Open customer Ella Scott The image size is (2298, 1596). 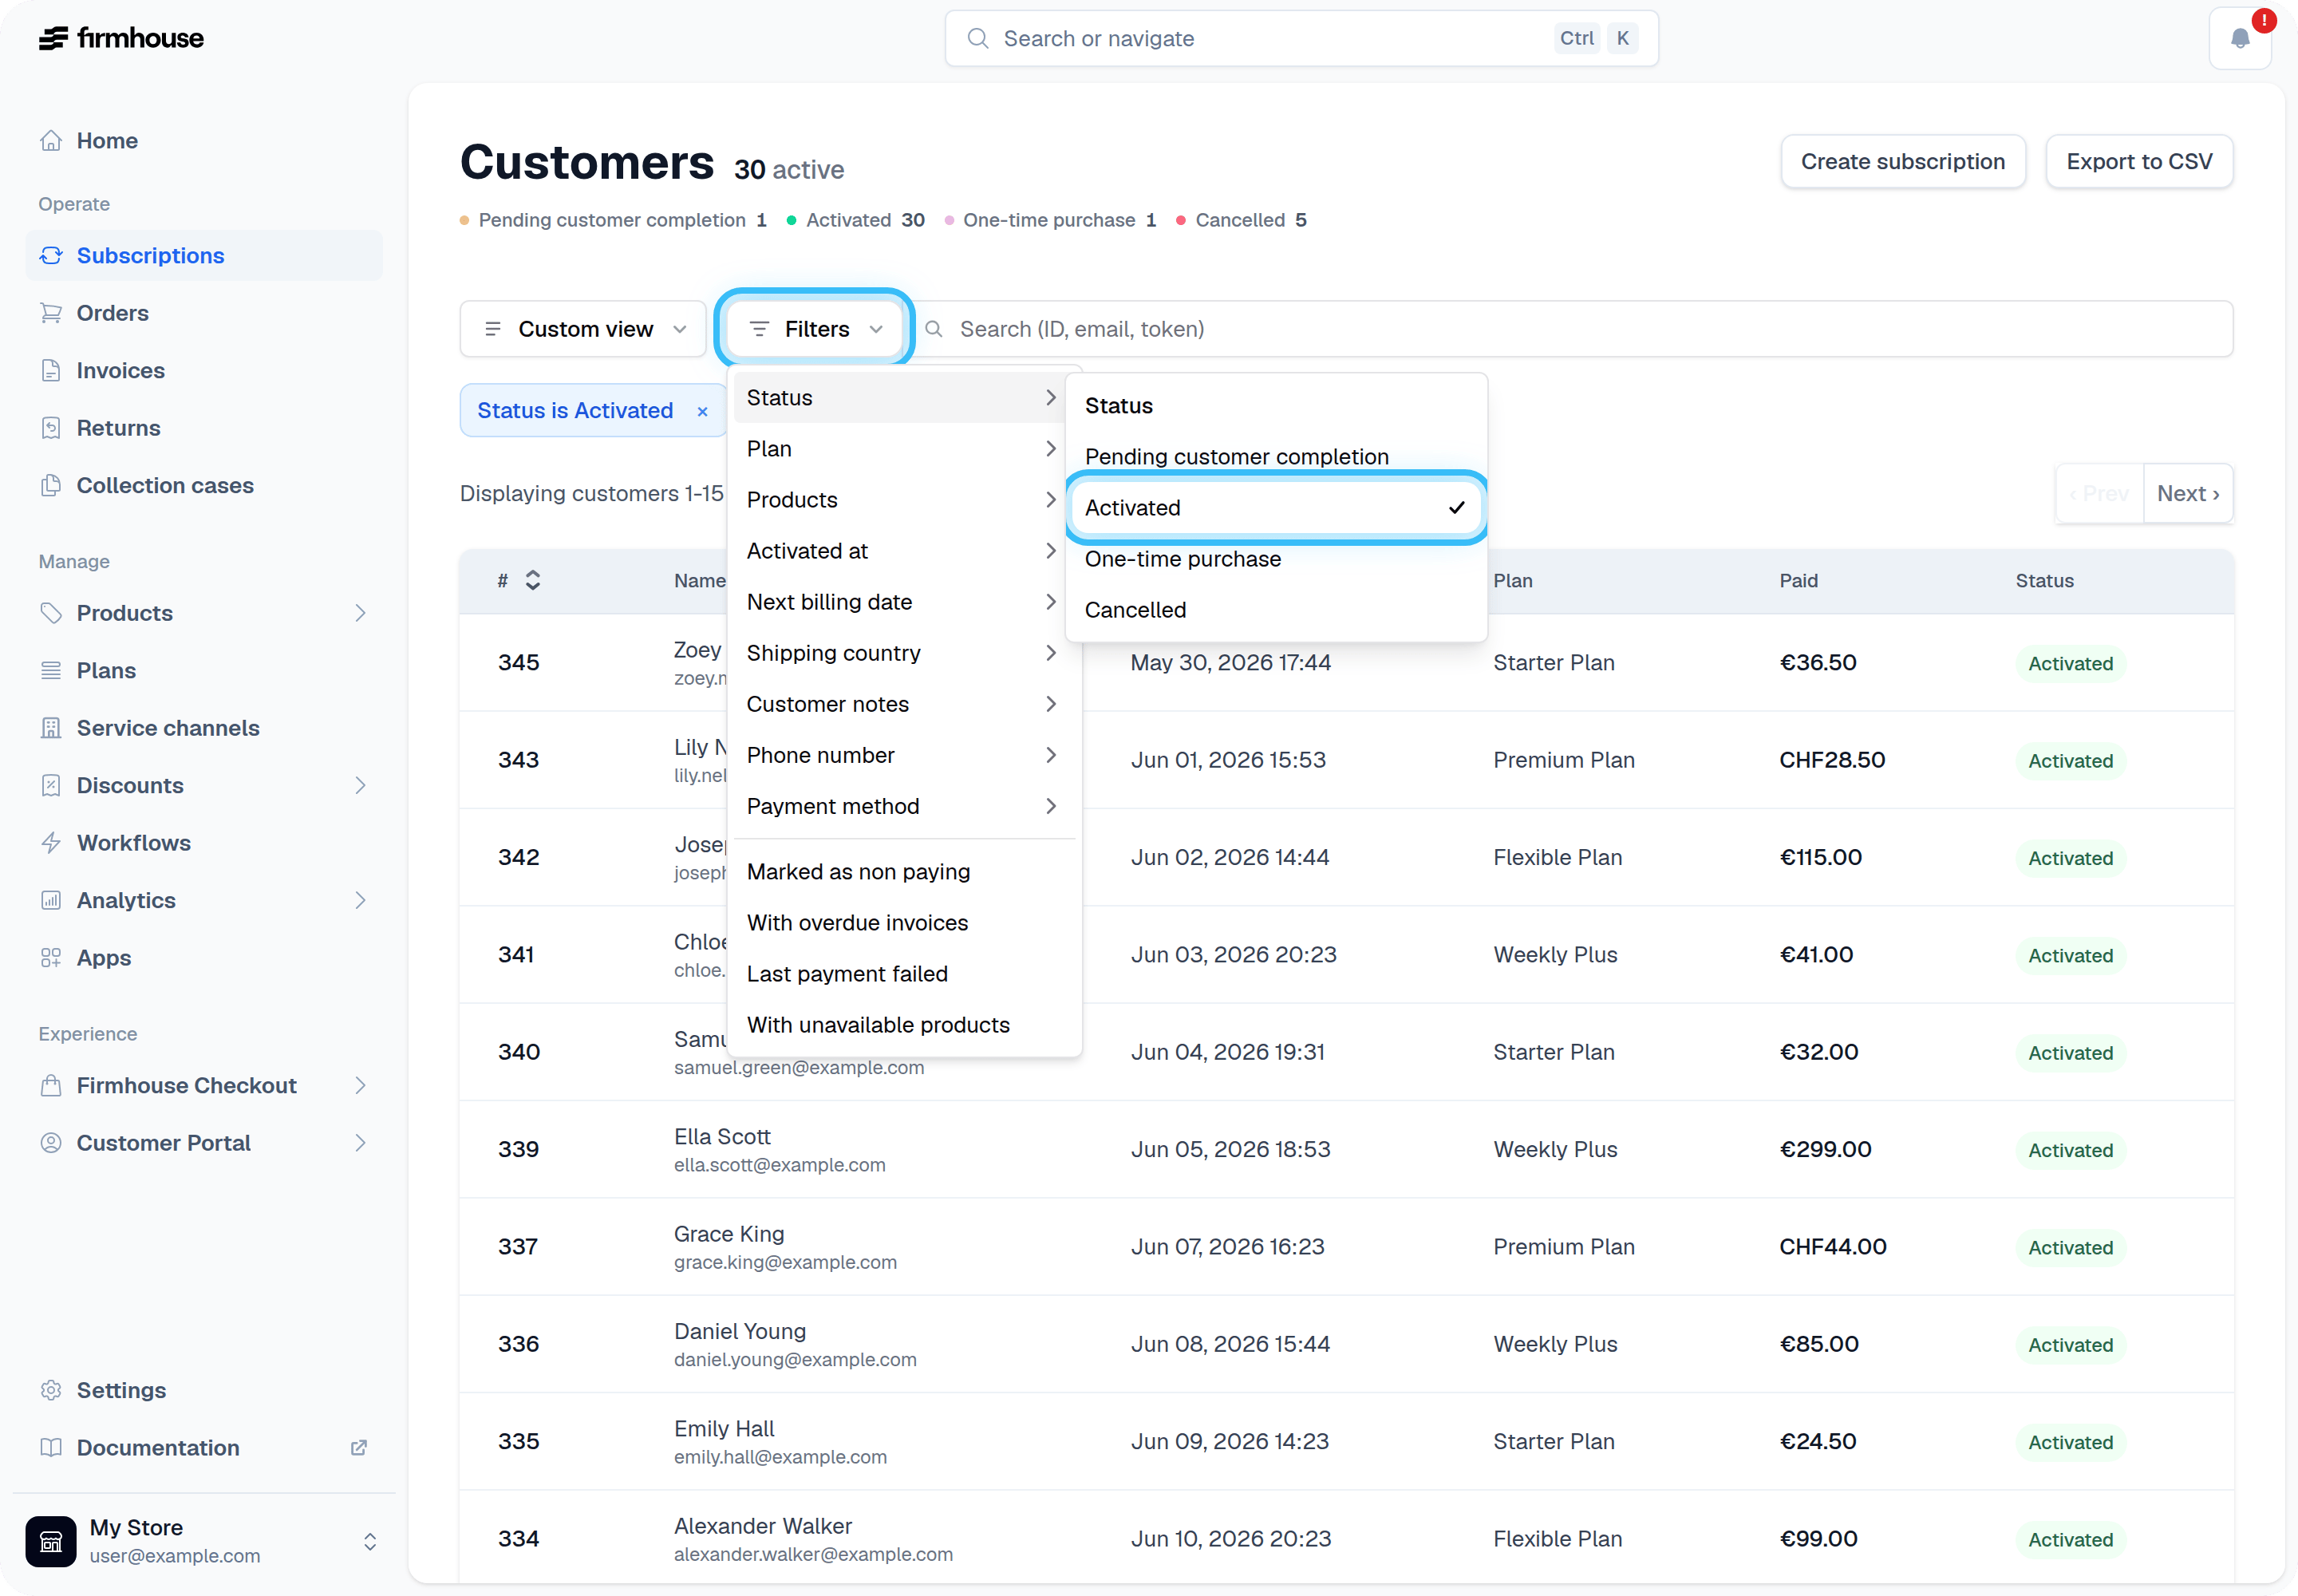click(x=722, y=1137)
